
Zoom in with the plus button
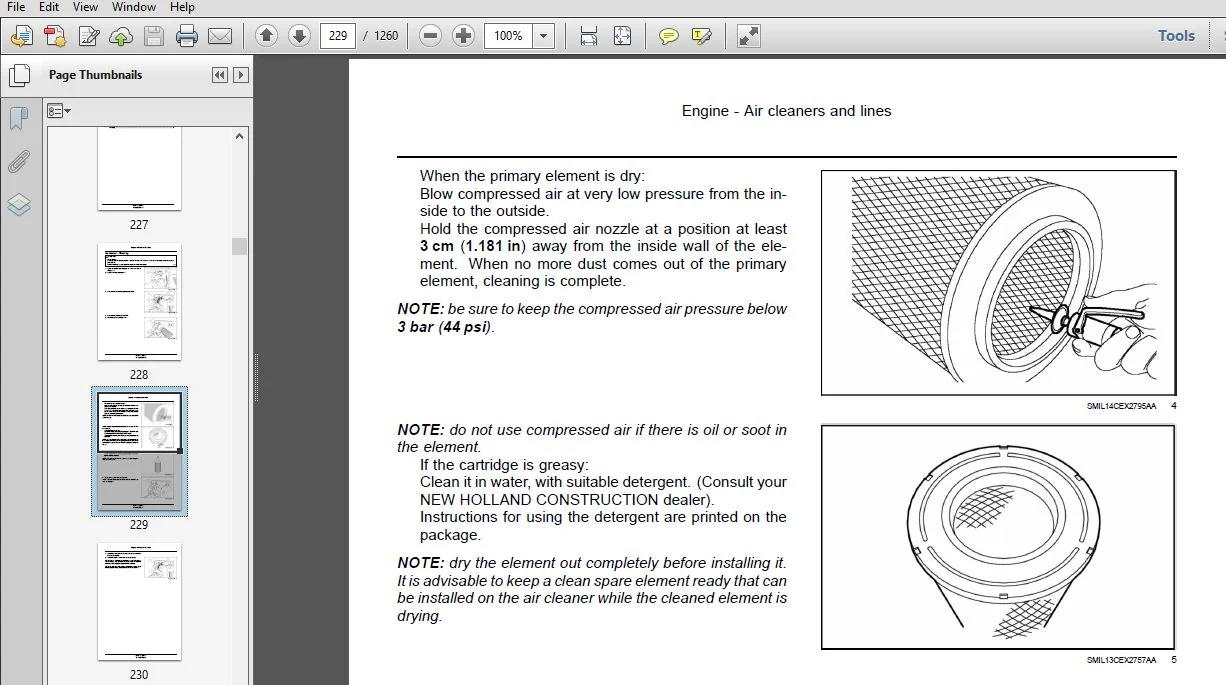coord(463,36)
